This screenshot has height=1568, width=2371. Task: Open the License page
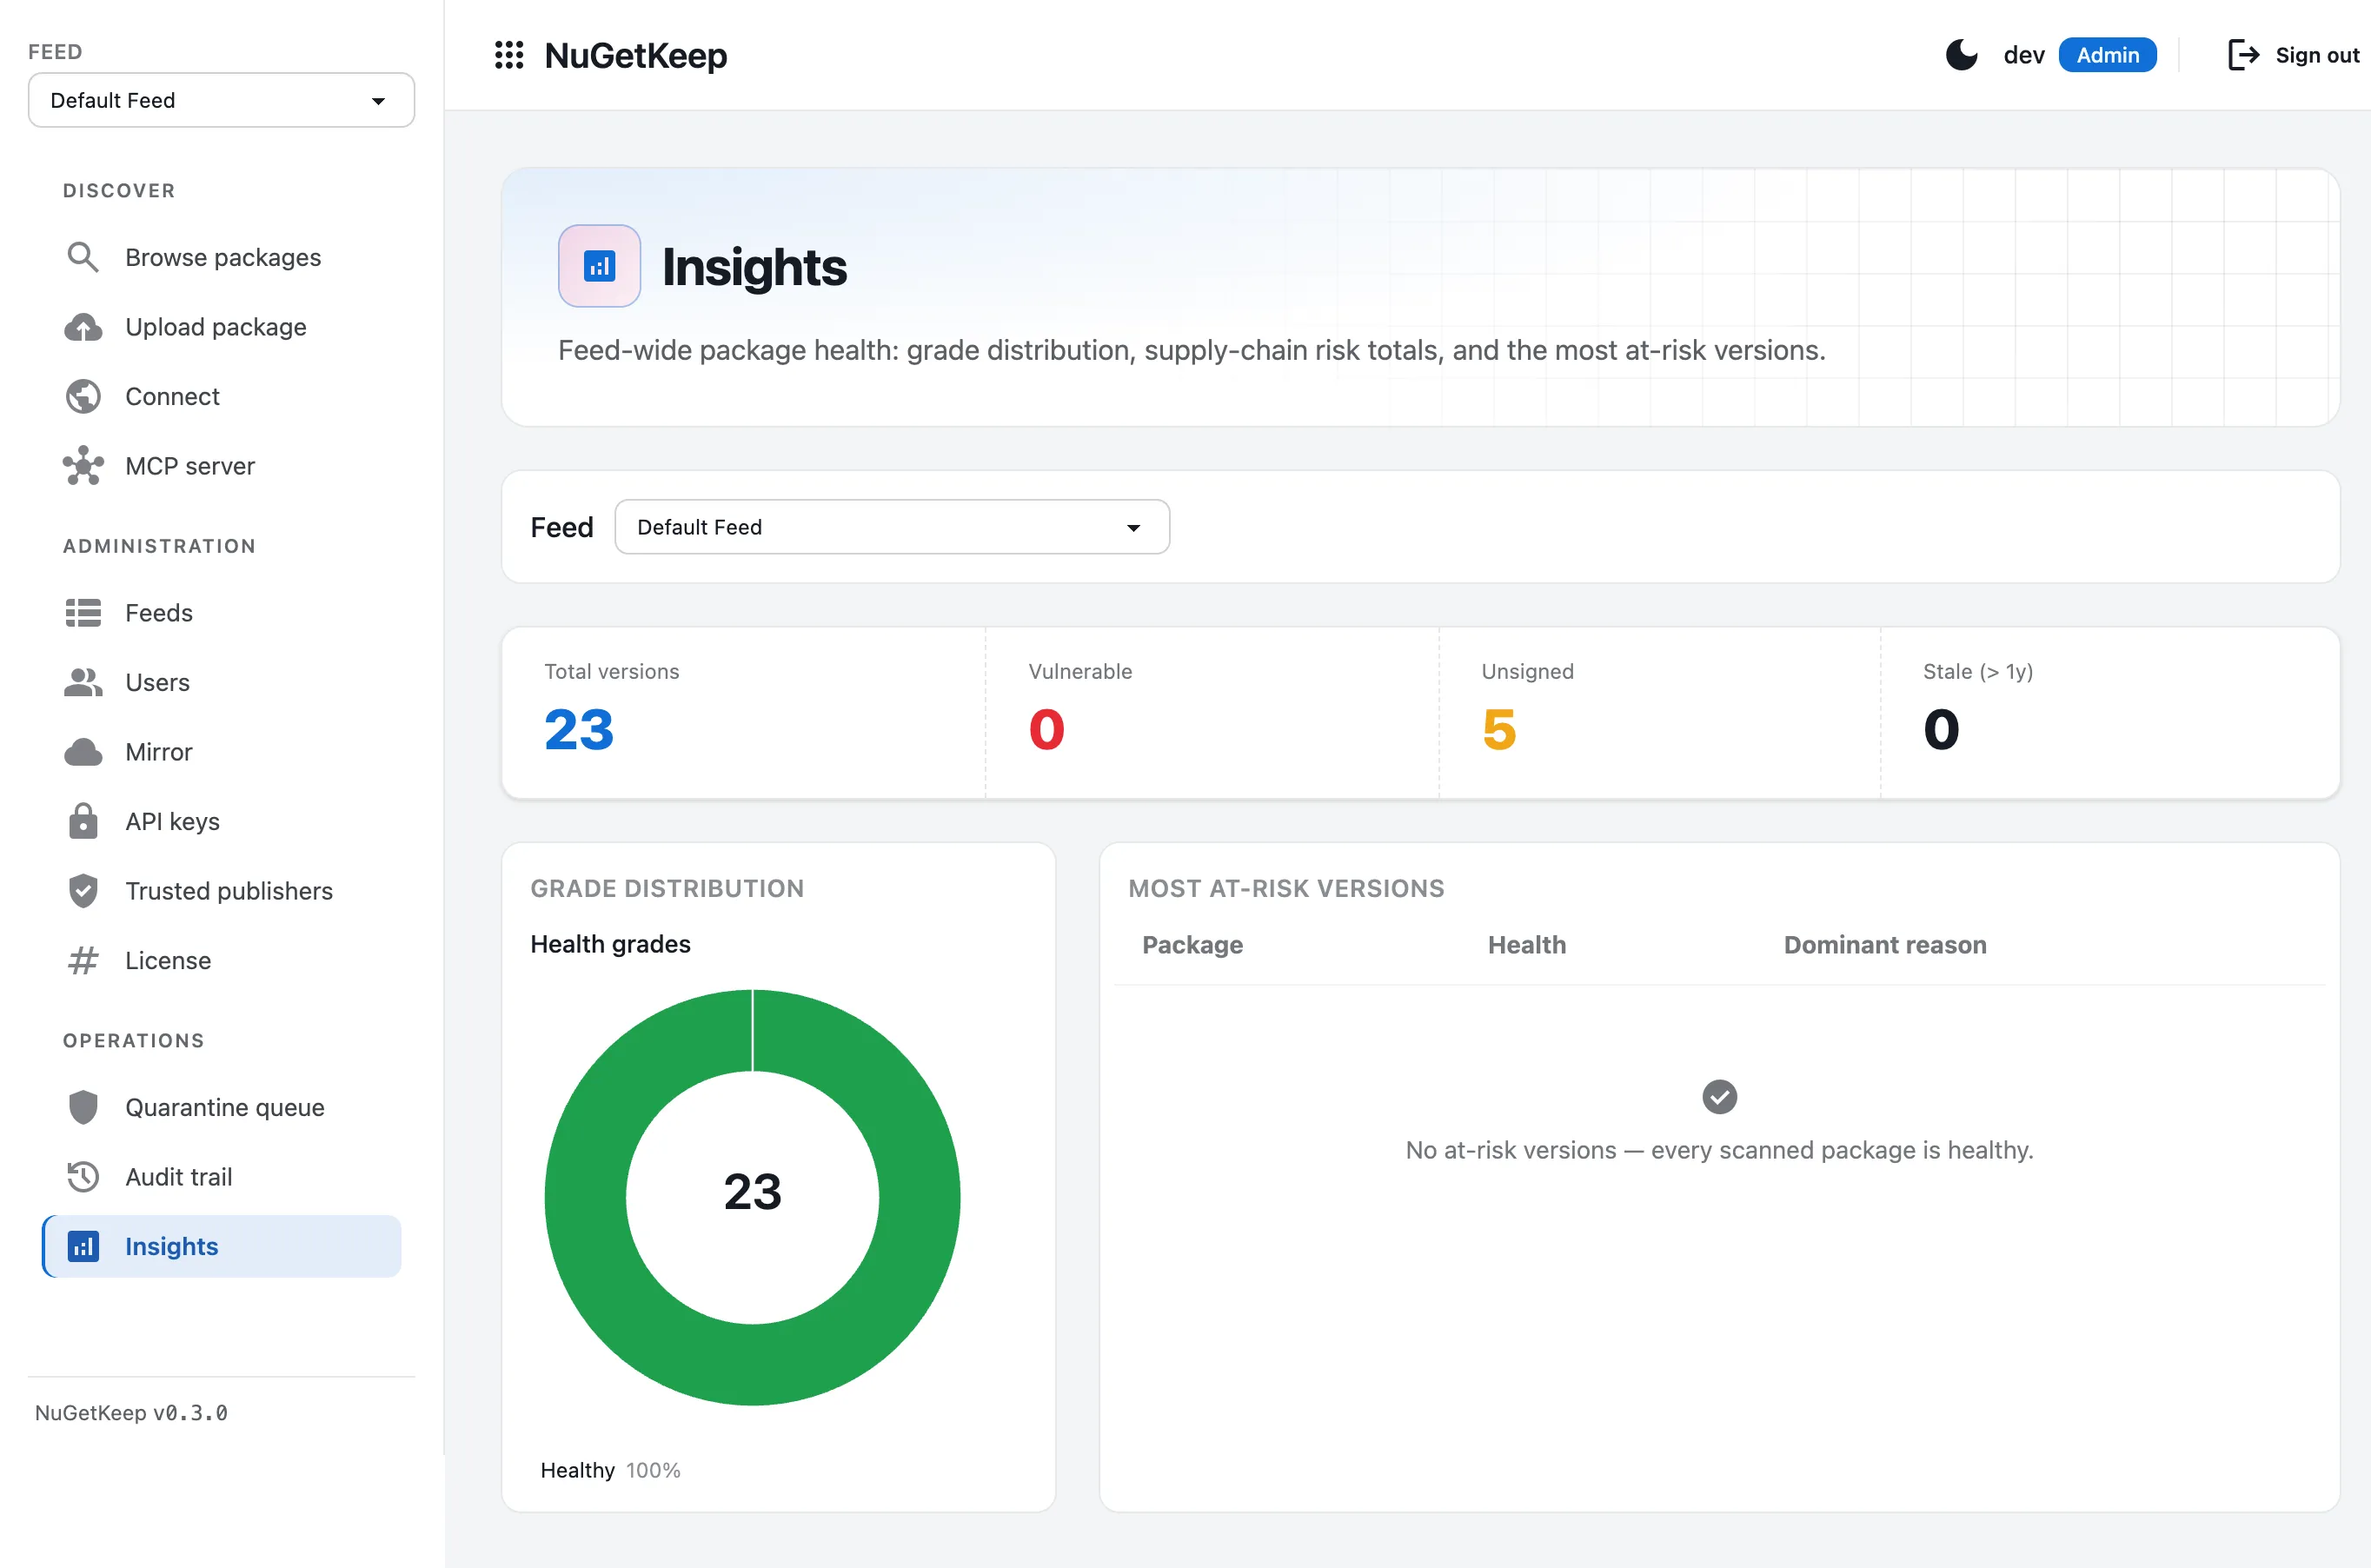222,960
